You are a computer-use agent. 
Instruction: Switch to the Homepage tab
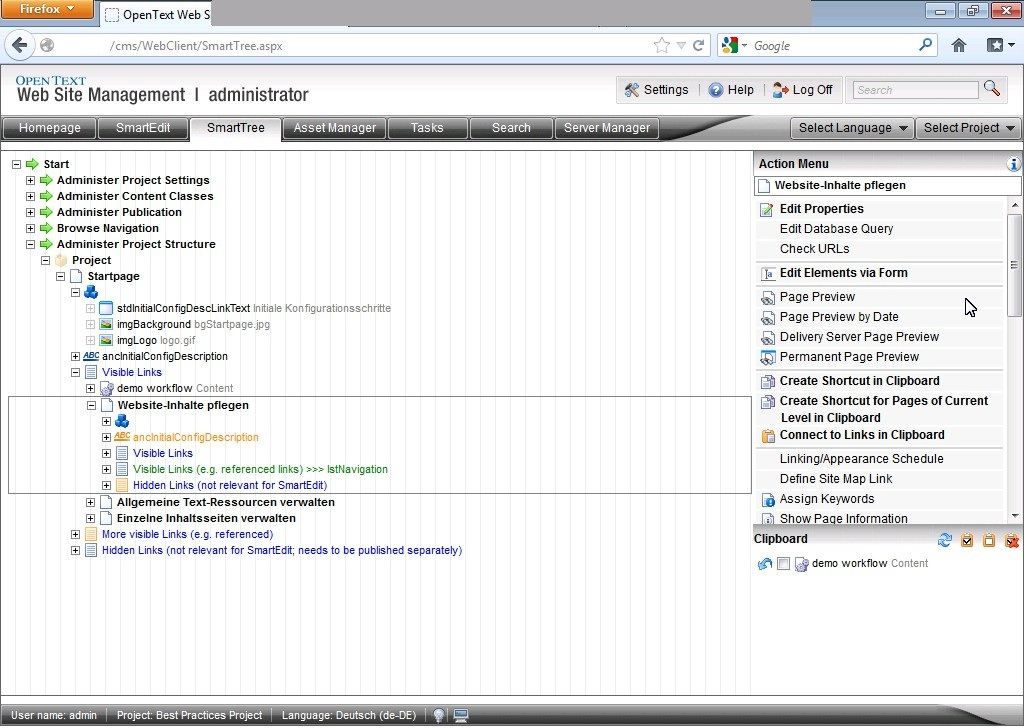(50, 128)
